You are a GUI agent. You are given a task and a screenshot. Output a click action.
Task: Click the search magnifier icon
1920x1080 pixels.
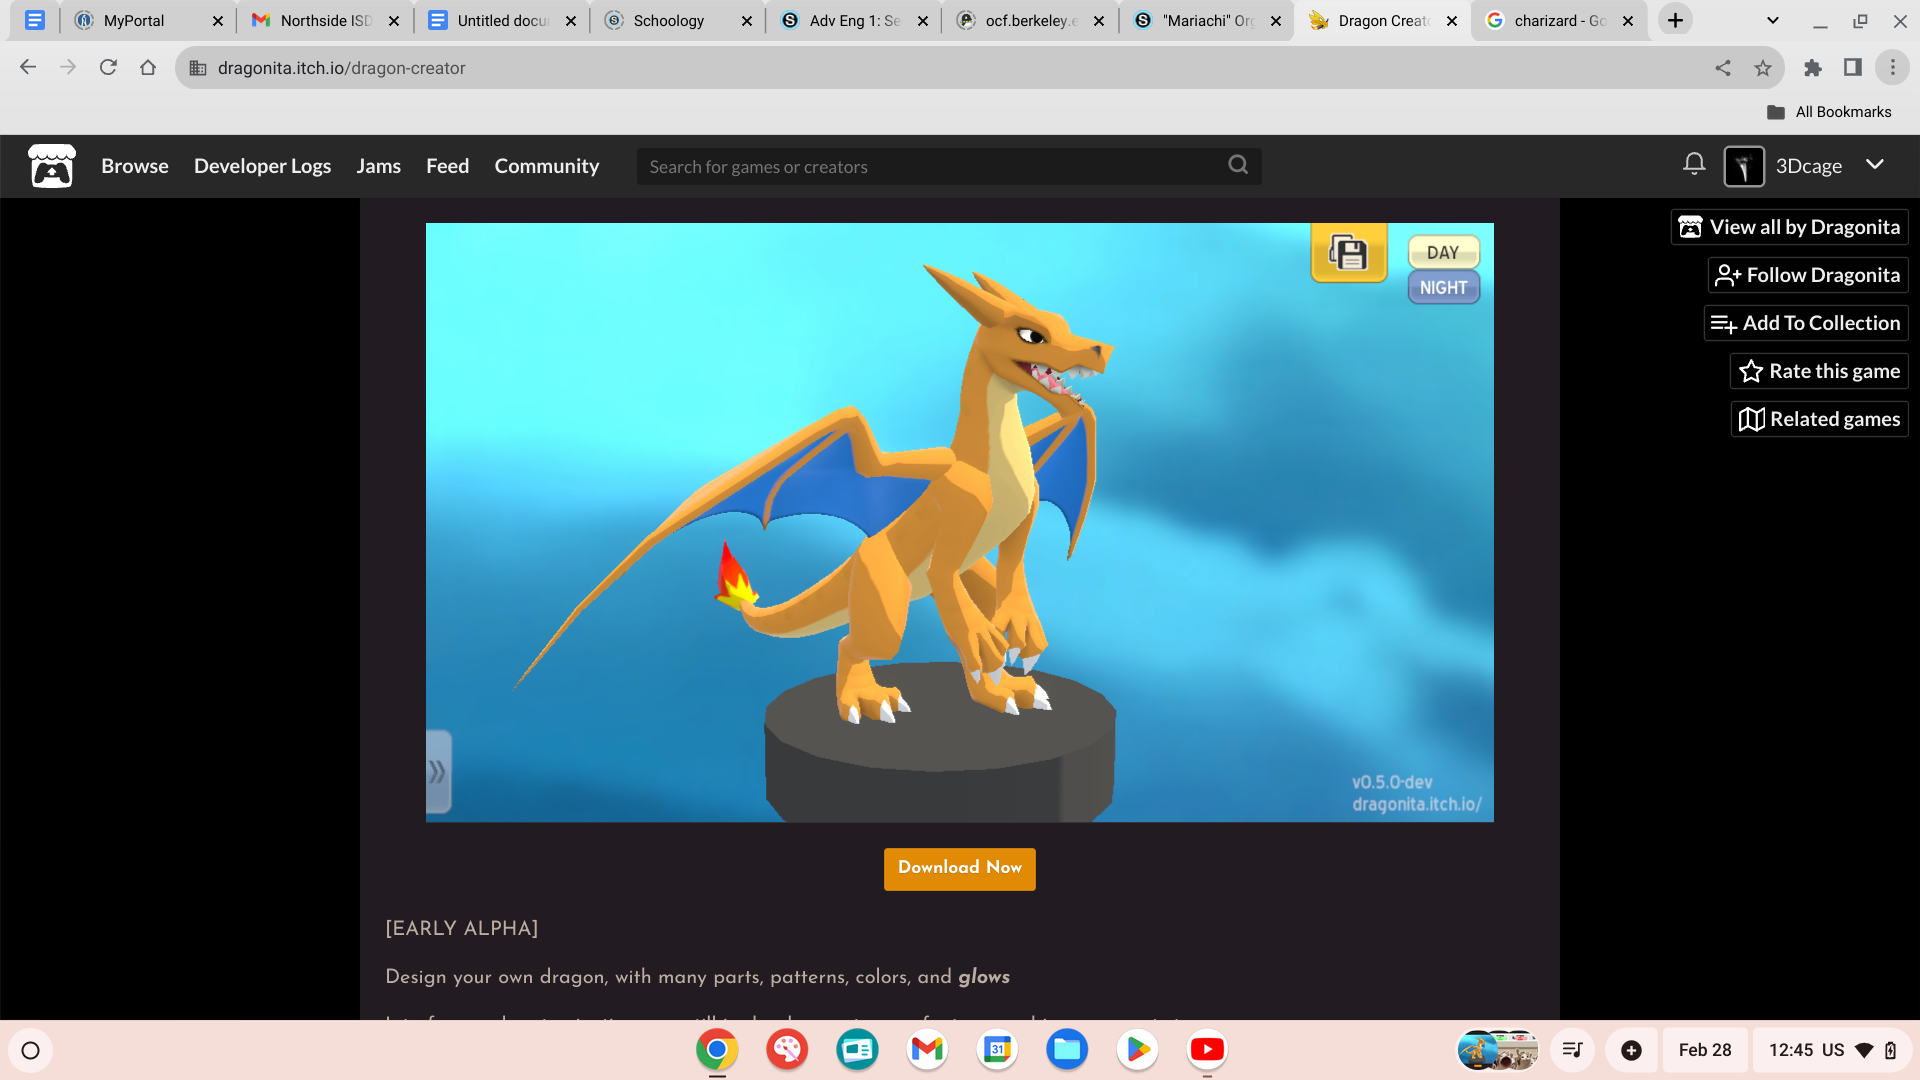click(x=1238, y=165)
